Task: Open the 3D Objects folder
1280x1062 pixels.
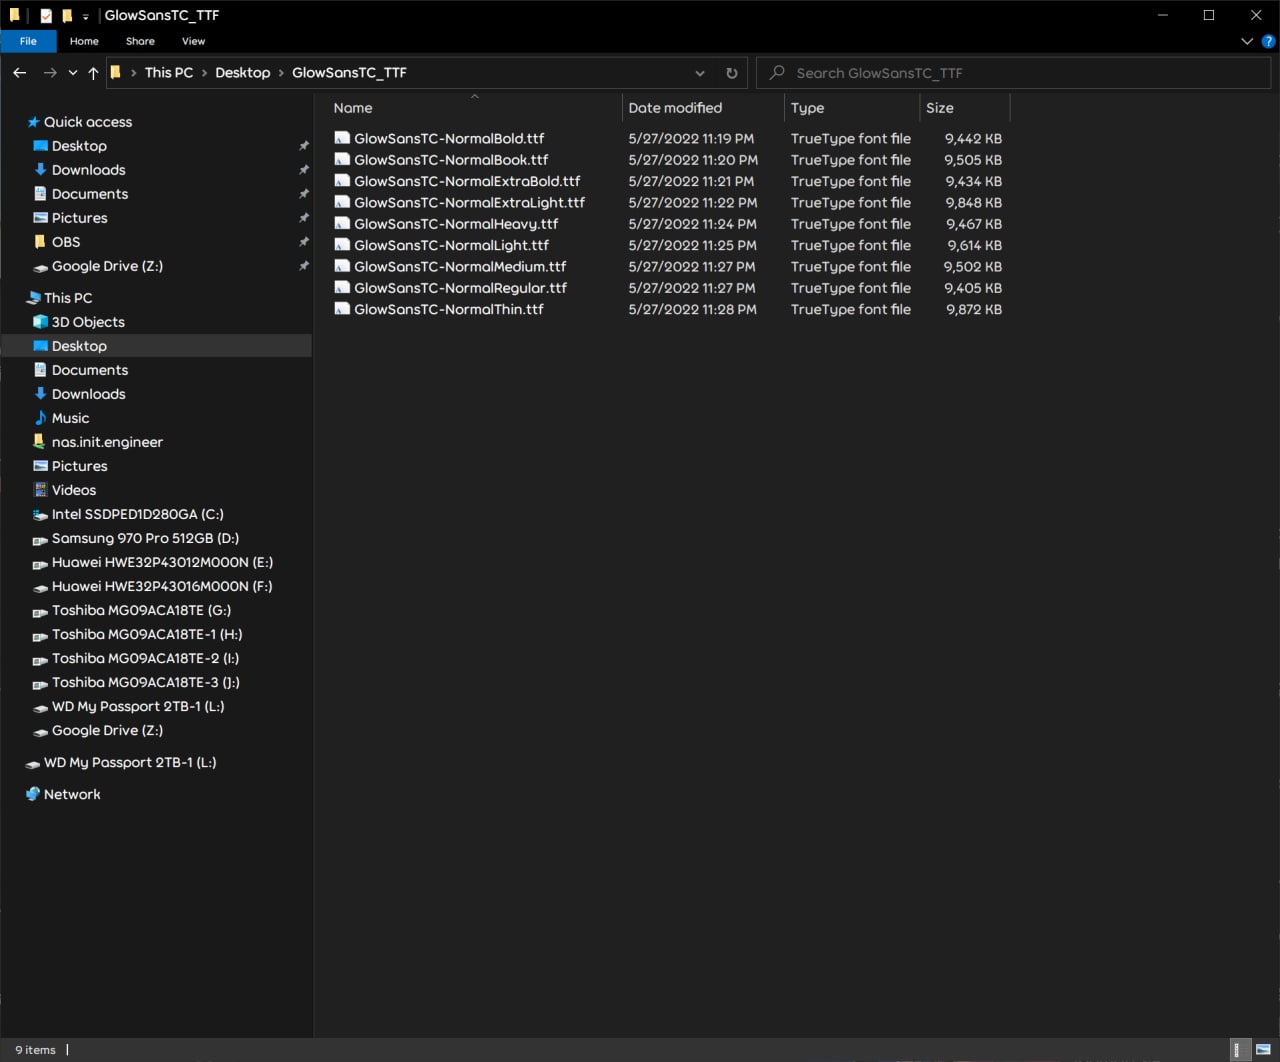Action: (88, 322)
